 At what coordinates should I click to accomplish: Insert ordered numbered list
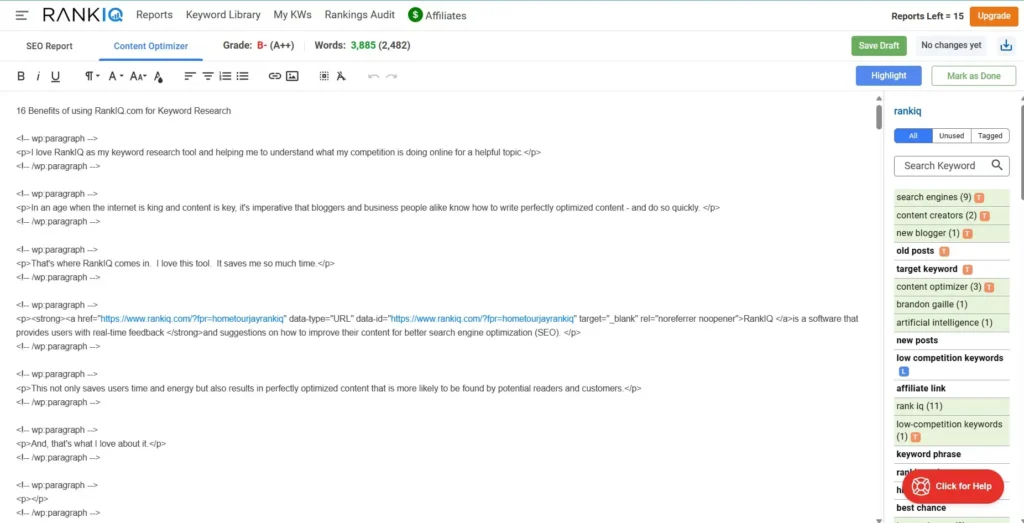coord(225,76)
